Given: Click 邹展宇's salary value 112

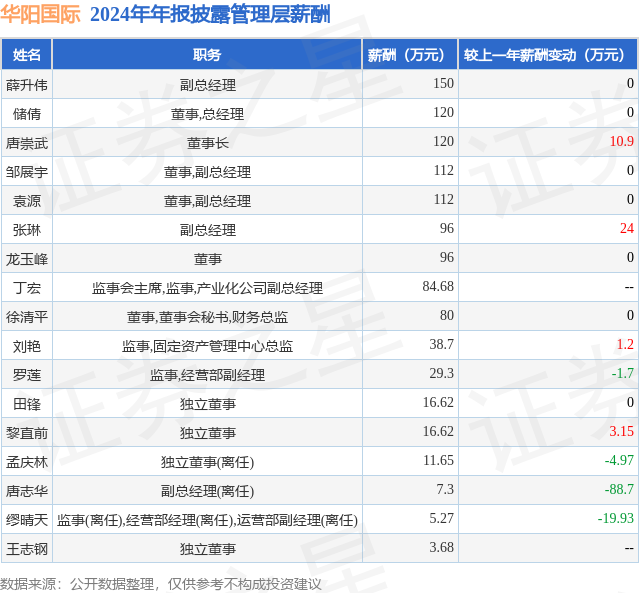Looking at the screenshot, I should point(443,170).
